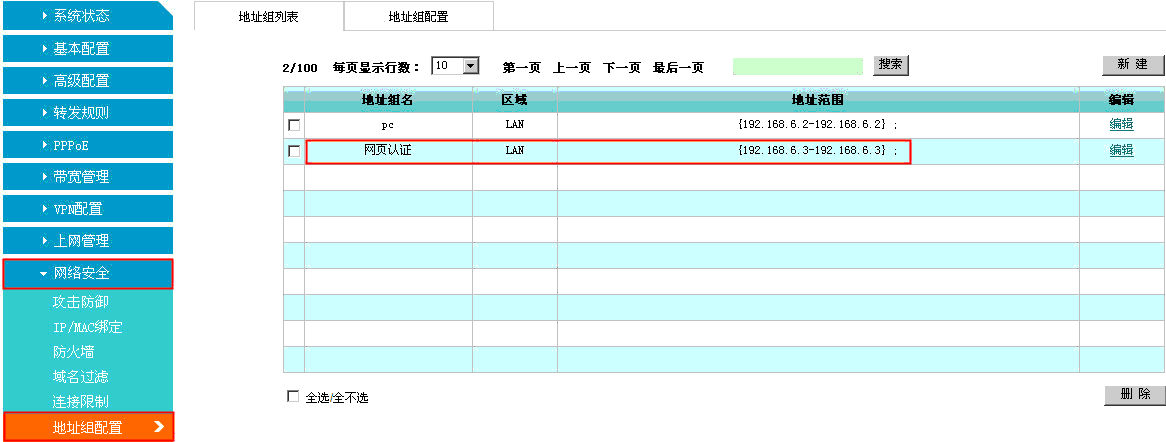Tick the checkbox for 网页认证 row
The image size is (1166, 442).
(x=294, y=151)
